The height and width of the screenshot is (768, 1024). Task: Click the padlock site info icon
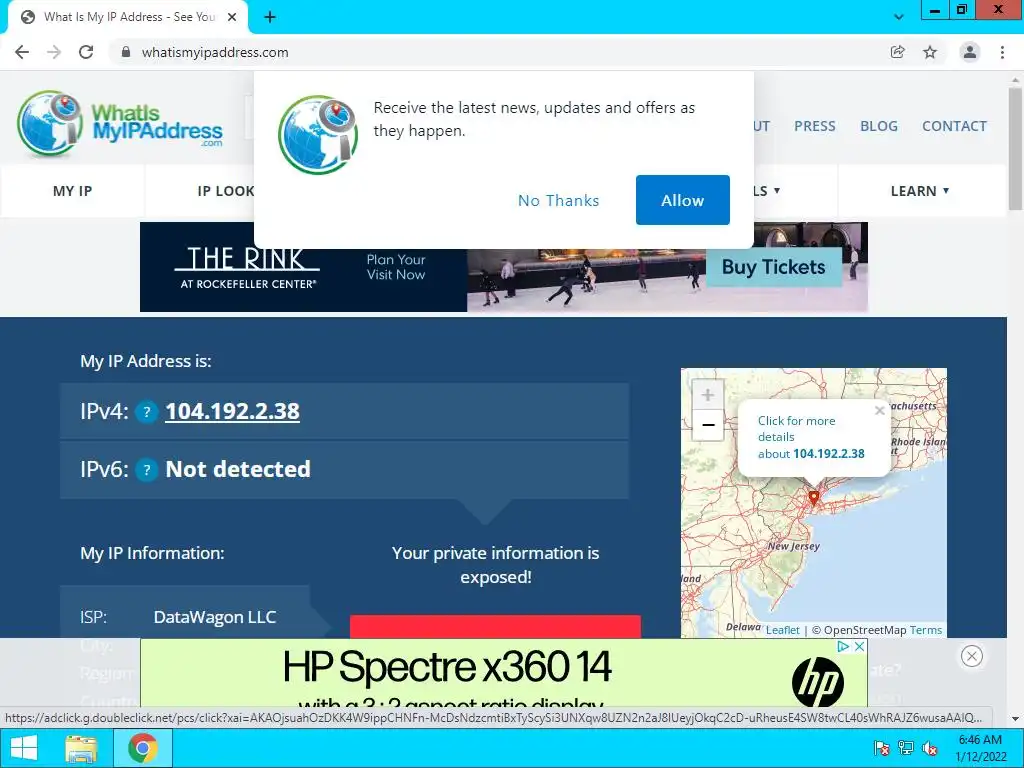pyautogui.click(x=126, y=52)
